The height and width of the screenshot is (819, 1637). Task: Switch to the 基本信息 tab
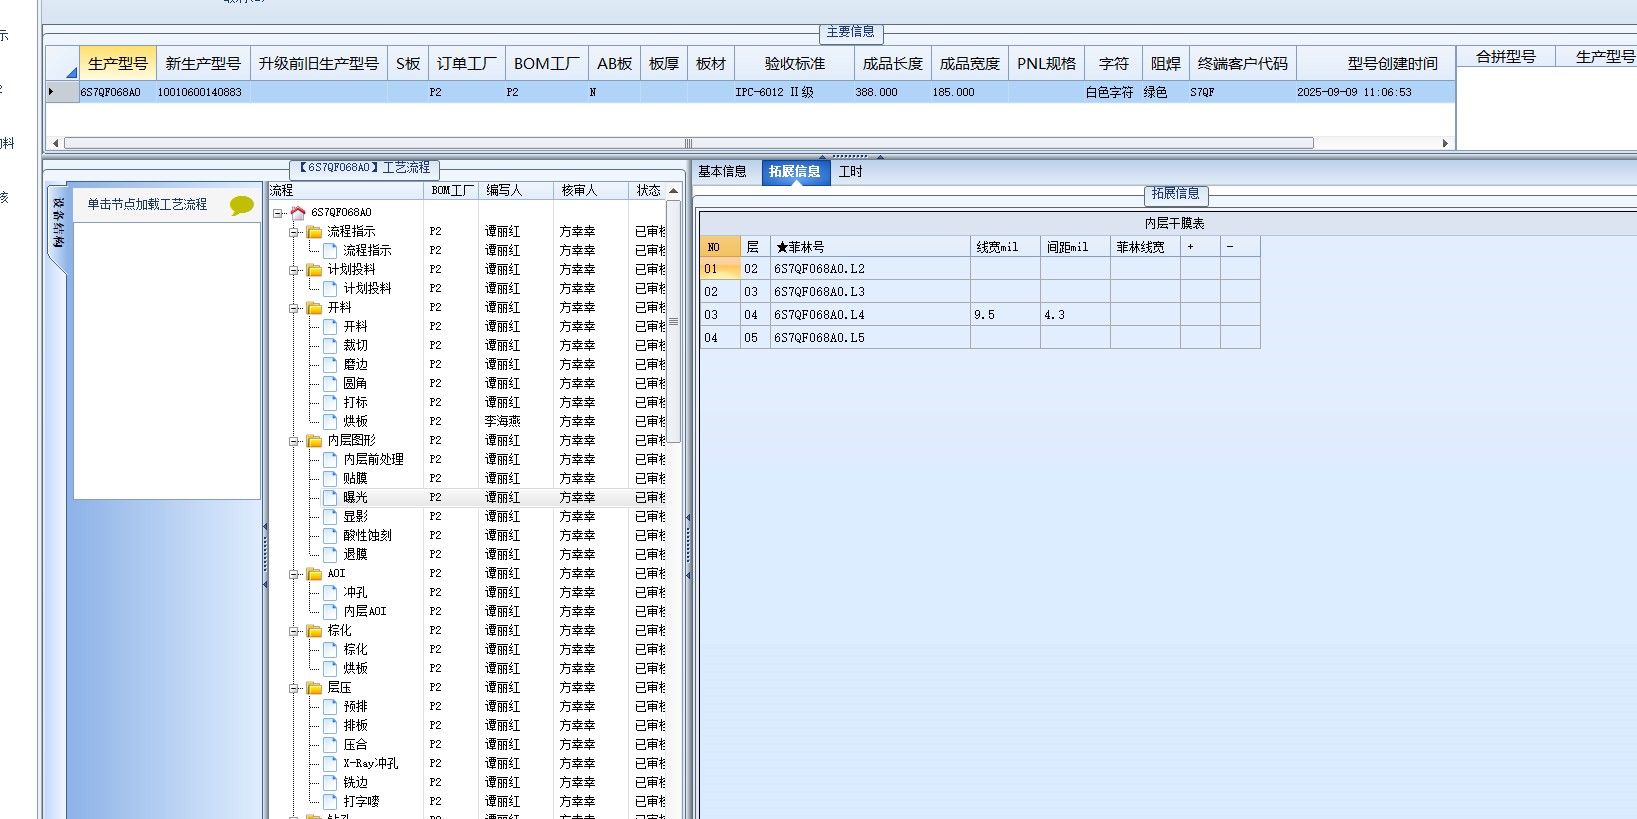click(722, 171)
